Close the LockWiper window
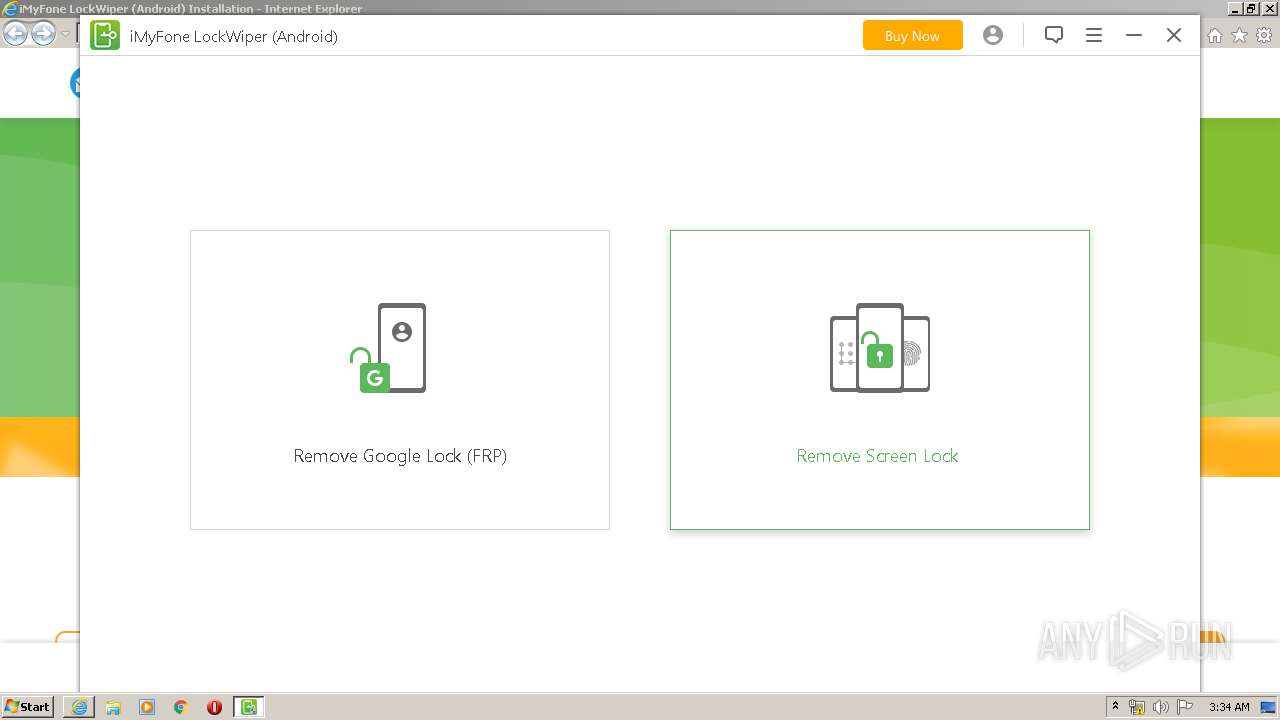The image size is (1280, 720). [1174, 35]
